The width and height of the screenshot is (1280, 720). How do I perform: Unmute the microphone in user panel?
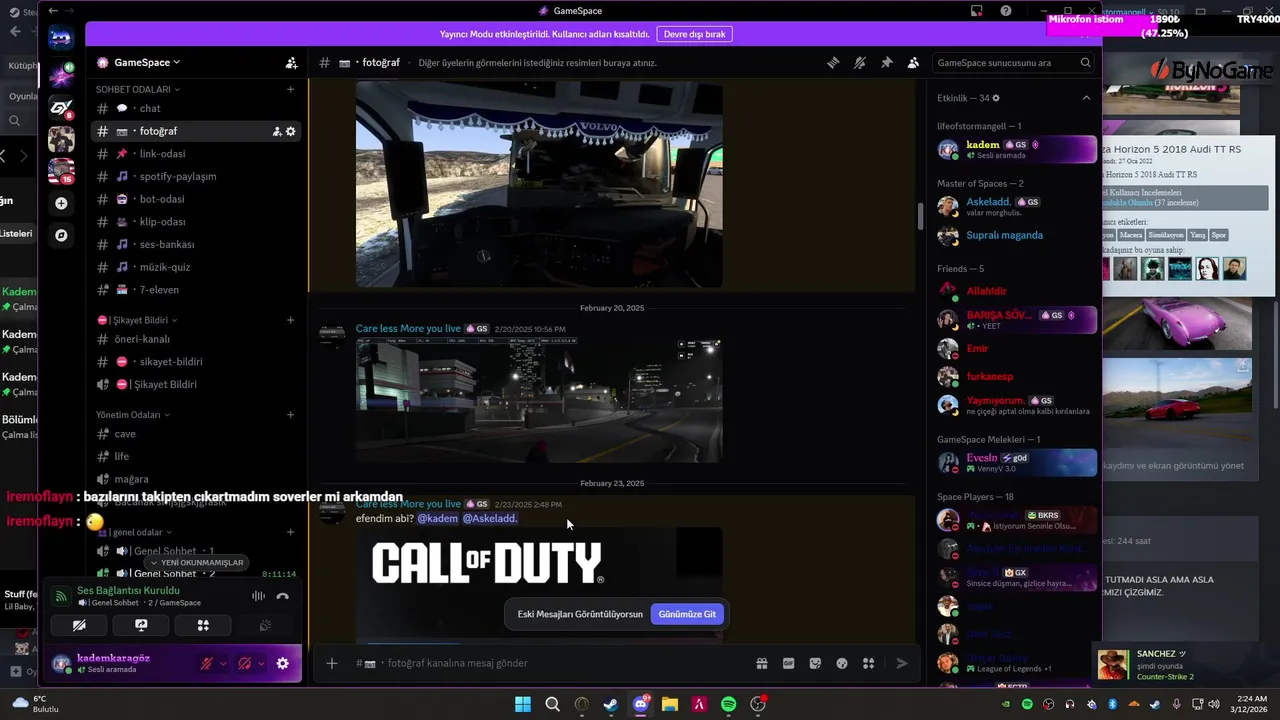point(207,663)
